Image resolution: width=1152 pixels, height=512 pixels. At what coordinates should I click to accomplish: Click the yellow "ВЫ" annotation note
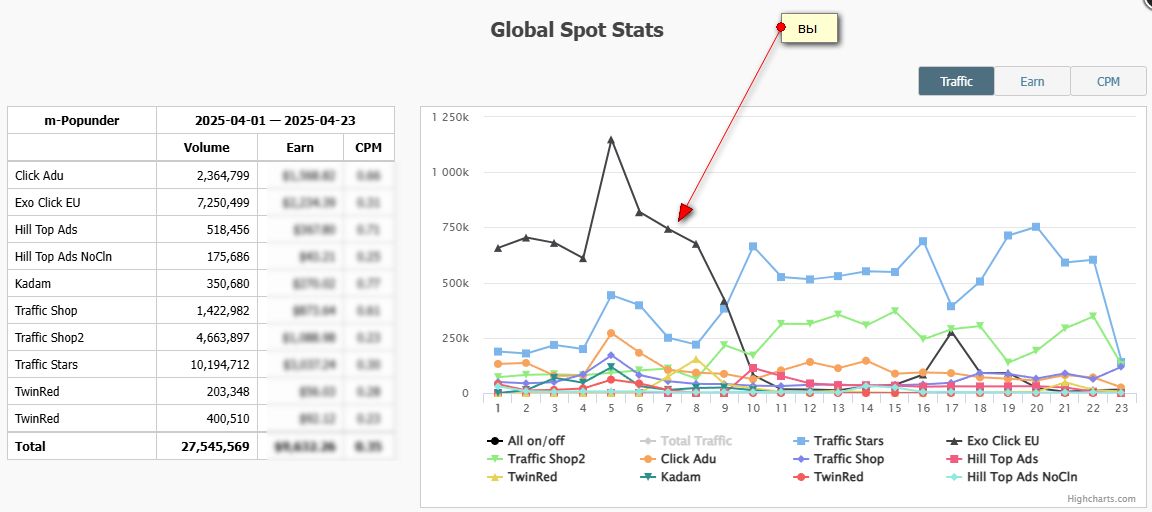pos(807,30)
